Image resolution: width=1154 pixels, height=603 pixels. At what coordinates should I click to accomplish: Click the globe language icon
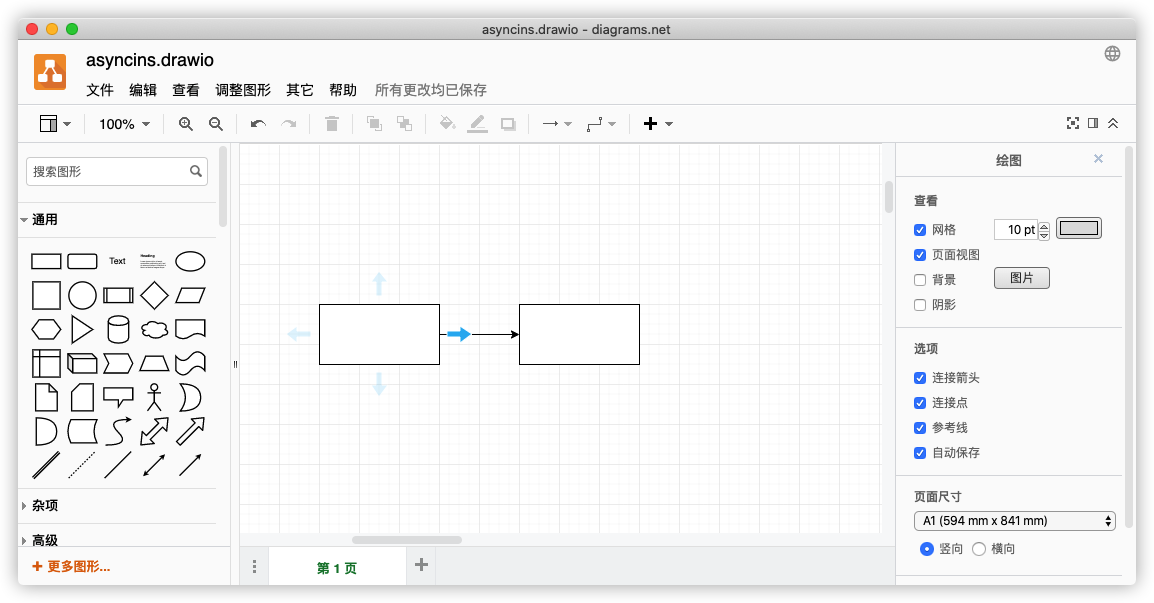[x=1112, y=54]
